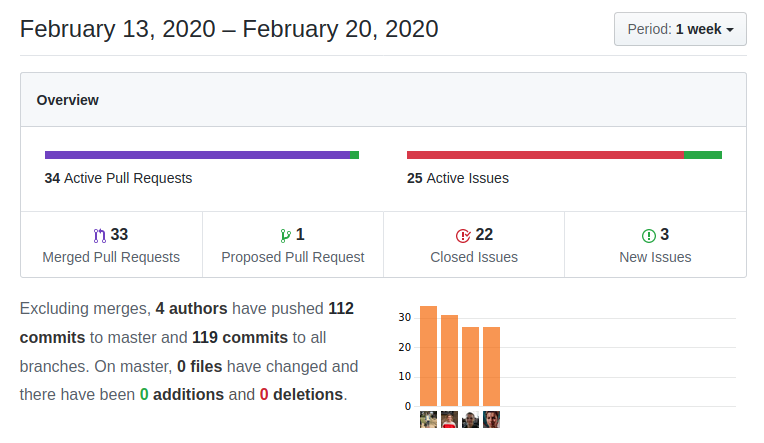Click the merged pull request icon
Viewport: 764px width, 443px height.
pos(99,236)
